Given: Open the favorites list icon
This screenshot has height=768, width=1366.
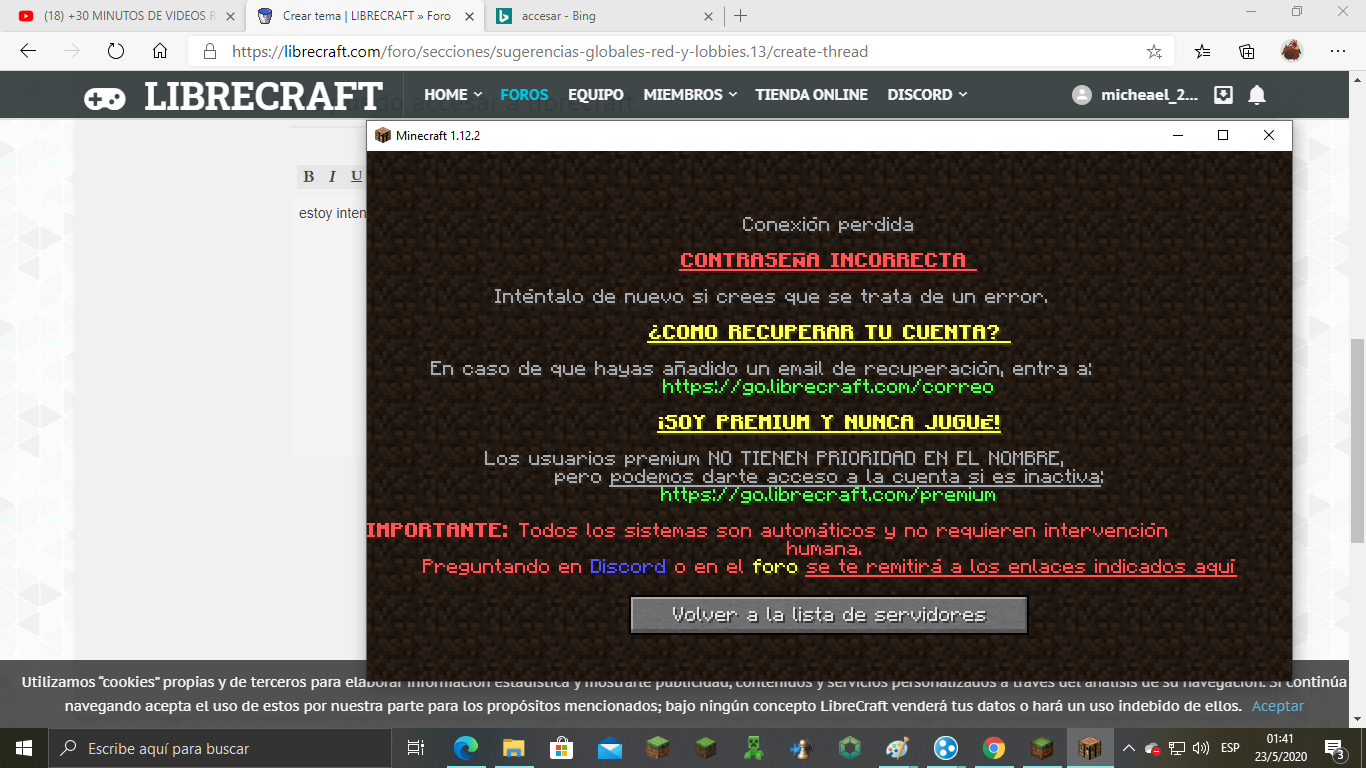Looking at the screenshot, I should pos(1202,51).
